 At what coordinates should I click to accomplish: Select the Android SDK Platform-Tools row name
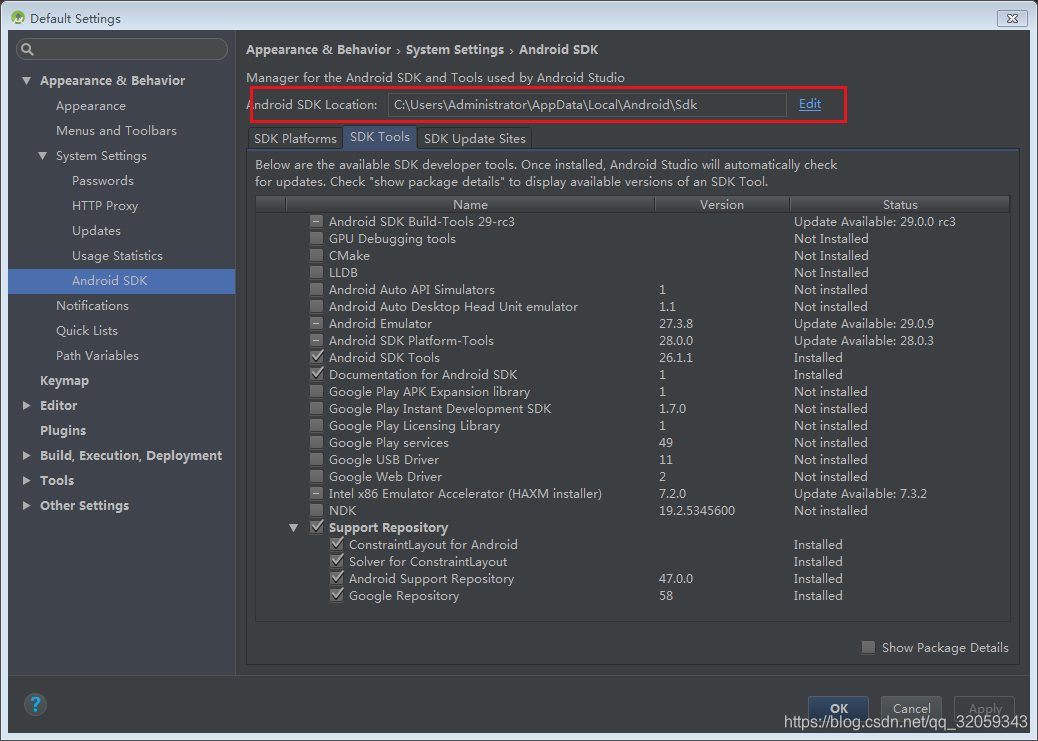coord(411,340)
